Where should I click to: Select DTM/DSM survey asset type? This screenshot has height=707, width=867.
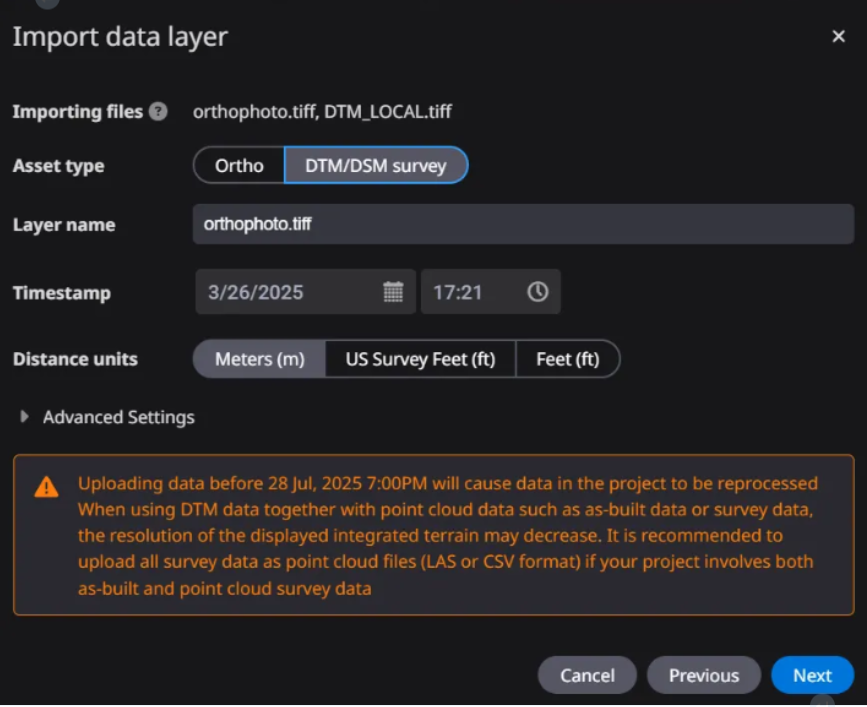tap(376, 166)
